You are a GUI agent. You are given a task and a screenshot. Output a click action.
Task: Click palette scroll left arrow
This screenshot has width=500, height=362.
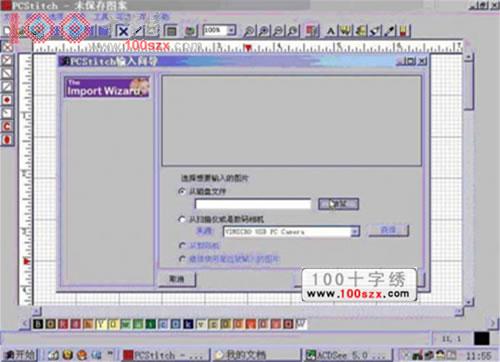pos(25,323)
